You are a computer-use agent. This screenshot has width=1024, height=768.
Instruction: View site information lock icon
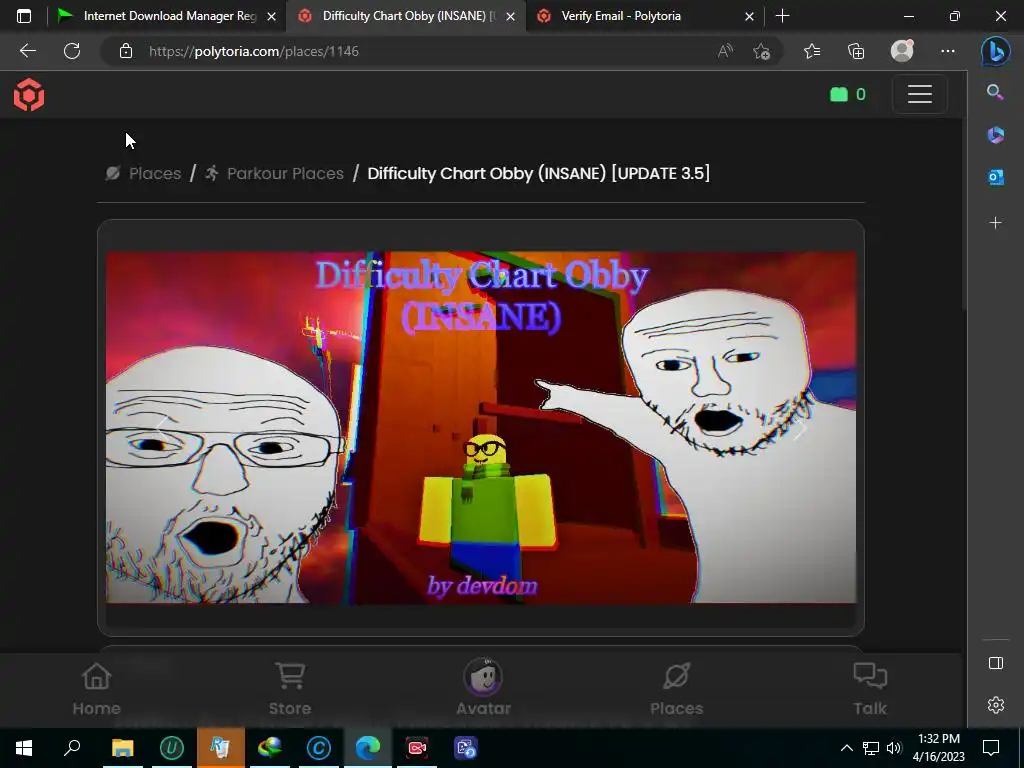click(x=126, y=51)
